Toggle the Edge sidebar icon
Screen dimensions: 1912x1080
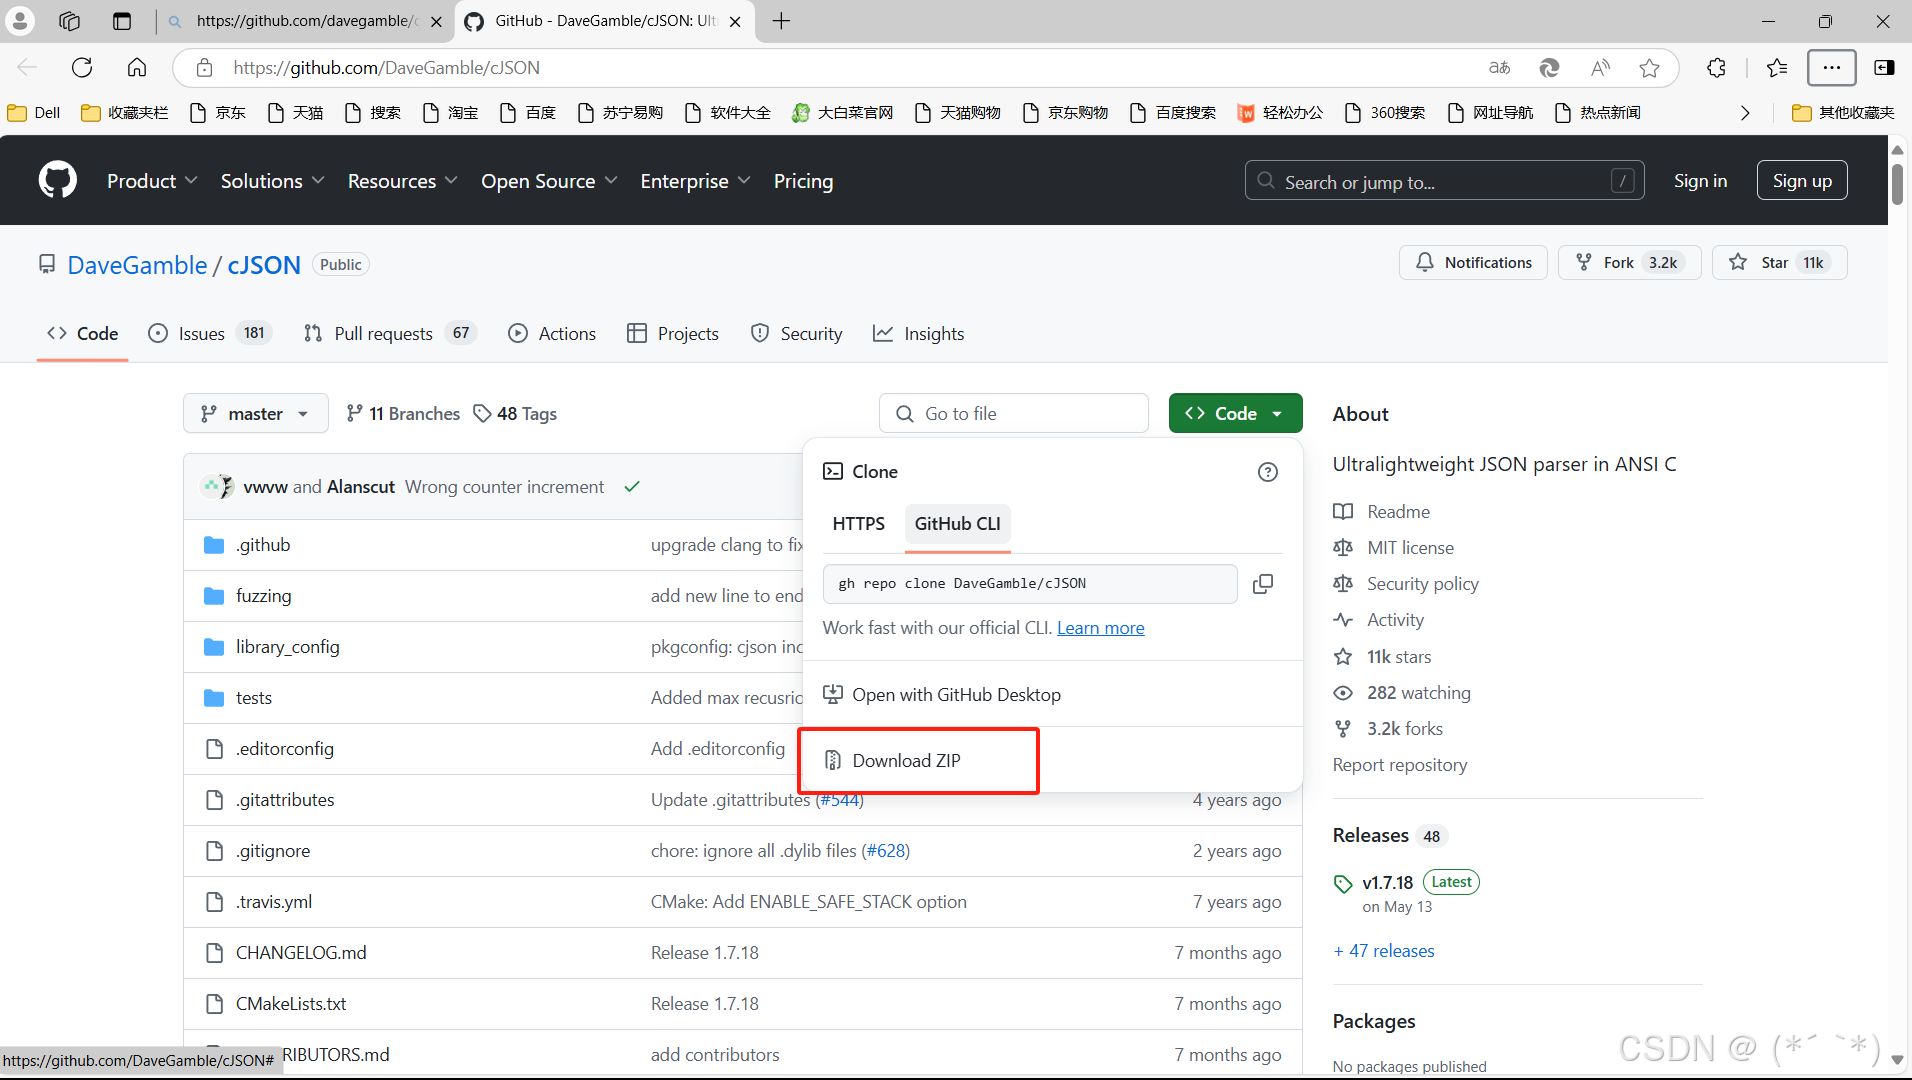(x=1884, y=67)
